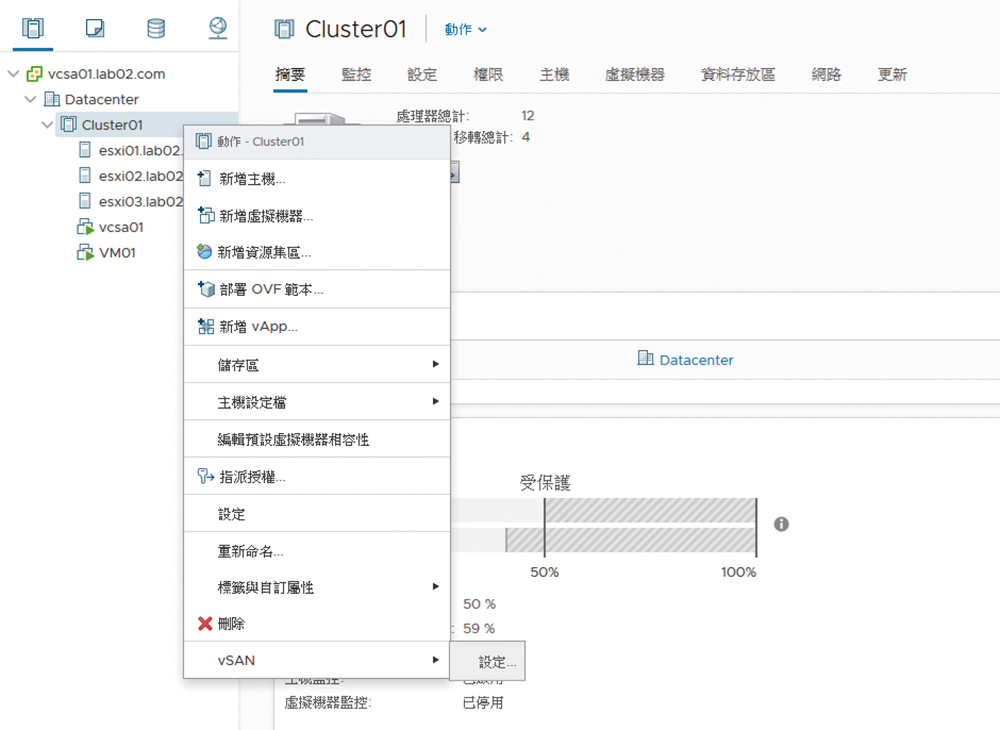This screenshot has height=730, width=1000.
Task: Collapse the Datacenter tree node
Action: point(30,99)
